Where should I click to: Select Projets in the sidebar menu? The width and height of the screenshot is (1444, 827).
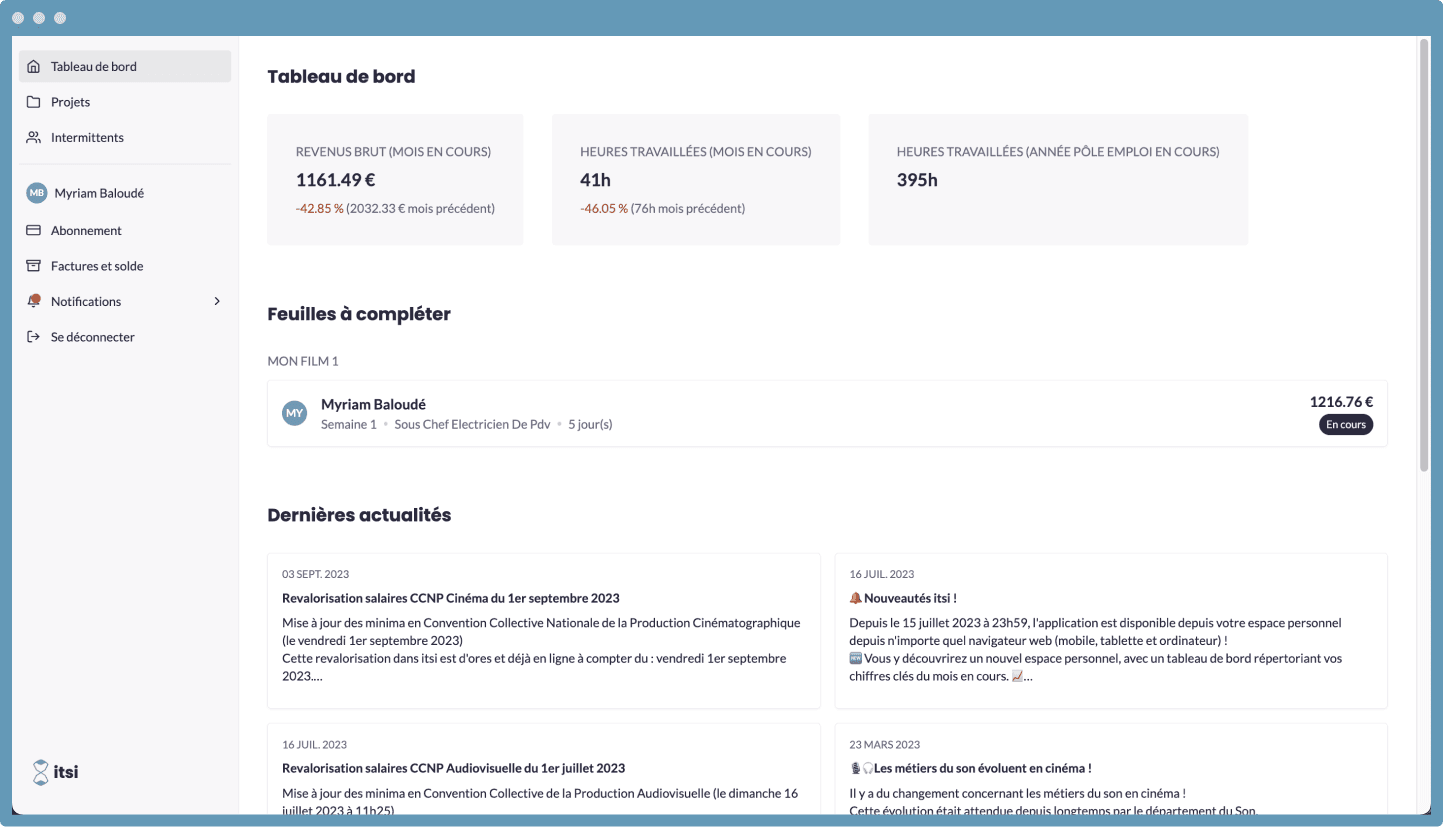(70, 101)
